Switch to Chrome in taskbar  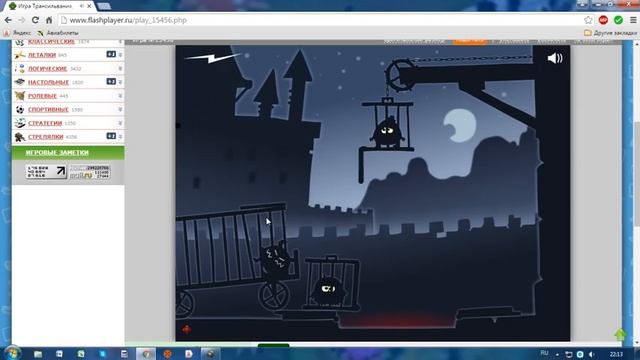tap(146, 354)
